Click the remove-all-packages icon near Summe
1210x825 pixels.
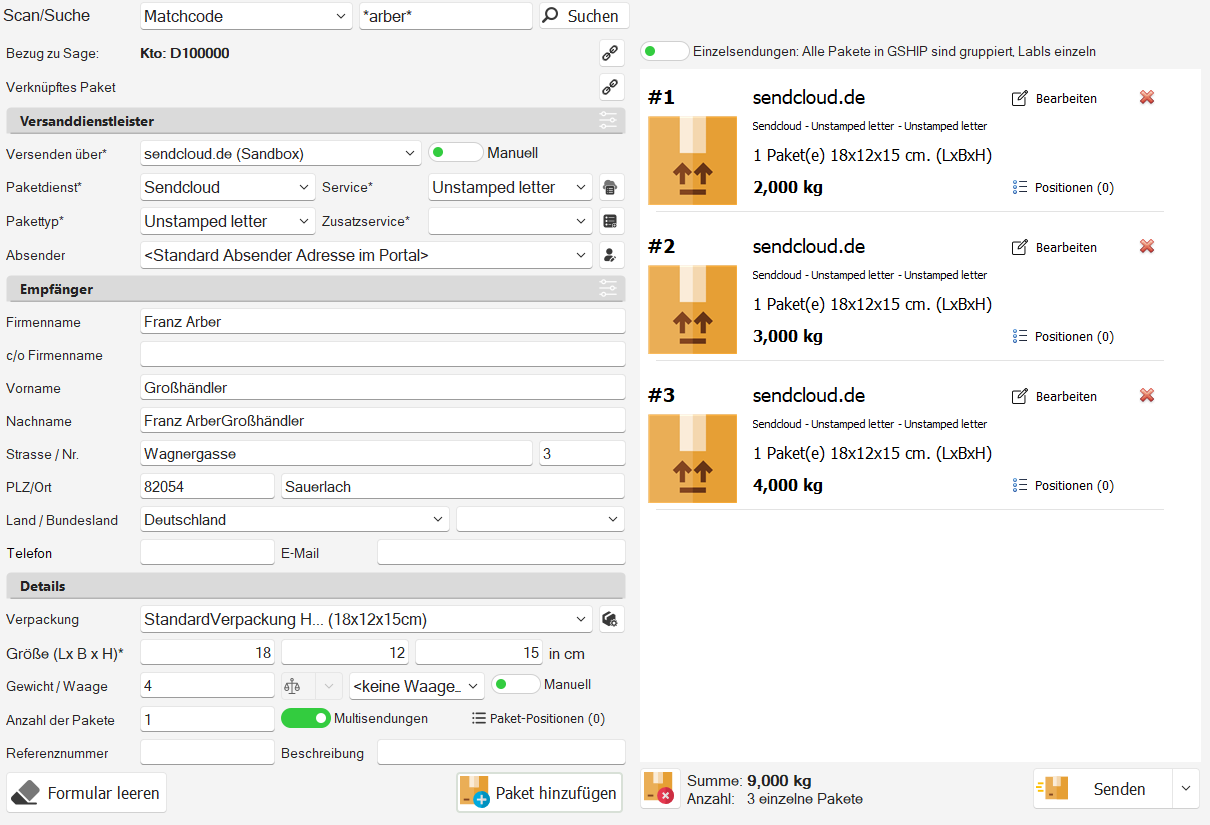[659, 788]
